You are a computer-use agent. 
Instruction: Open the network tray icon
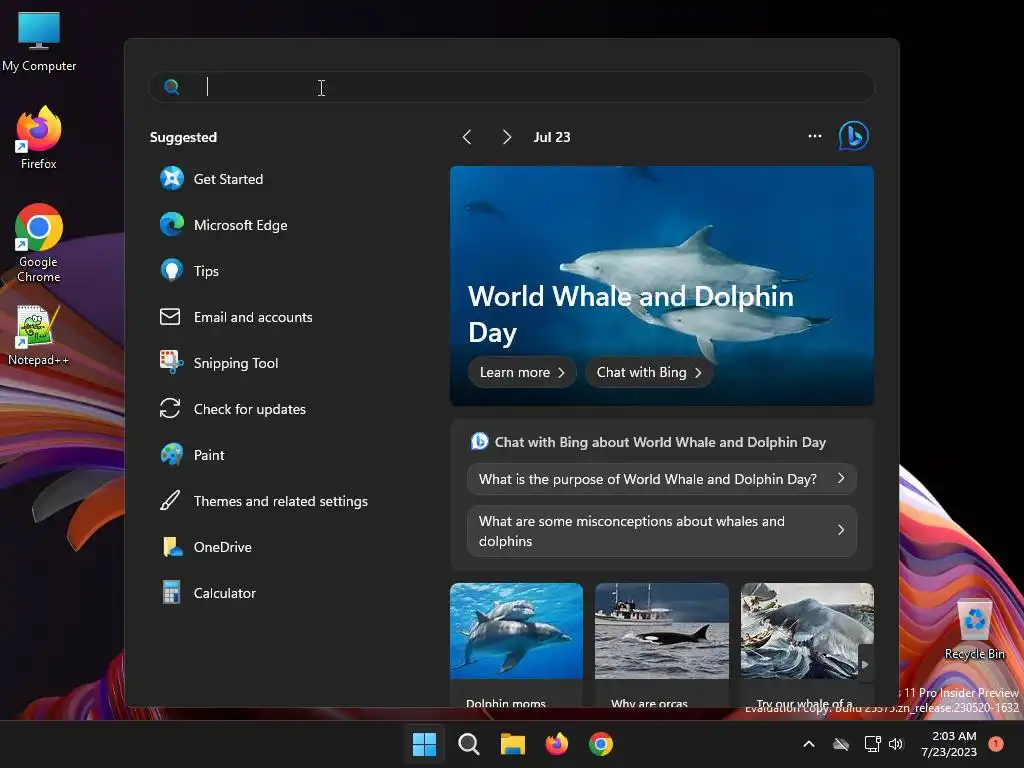[x=872, y=744]
